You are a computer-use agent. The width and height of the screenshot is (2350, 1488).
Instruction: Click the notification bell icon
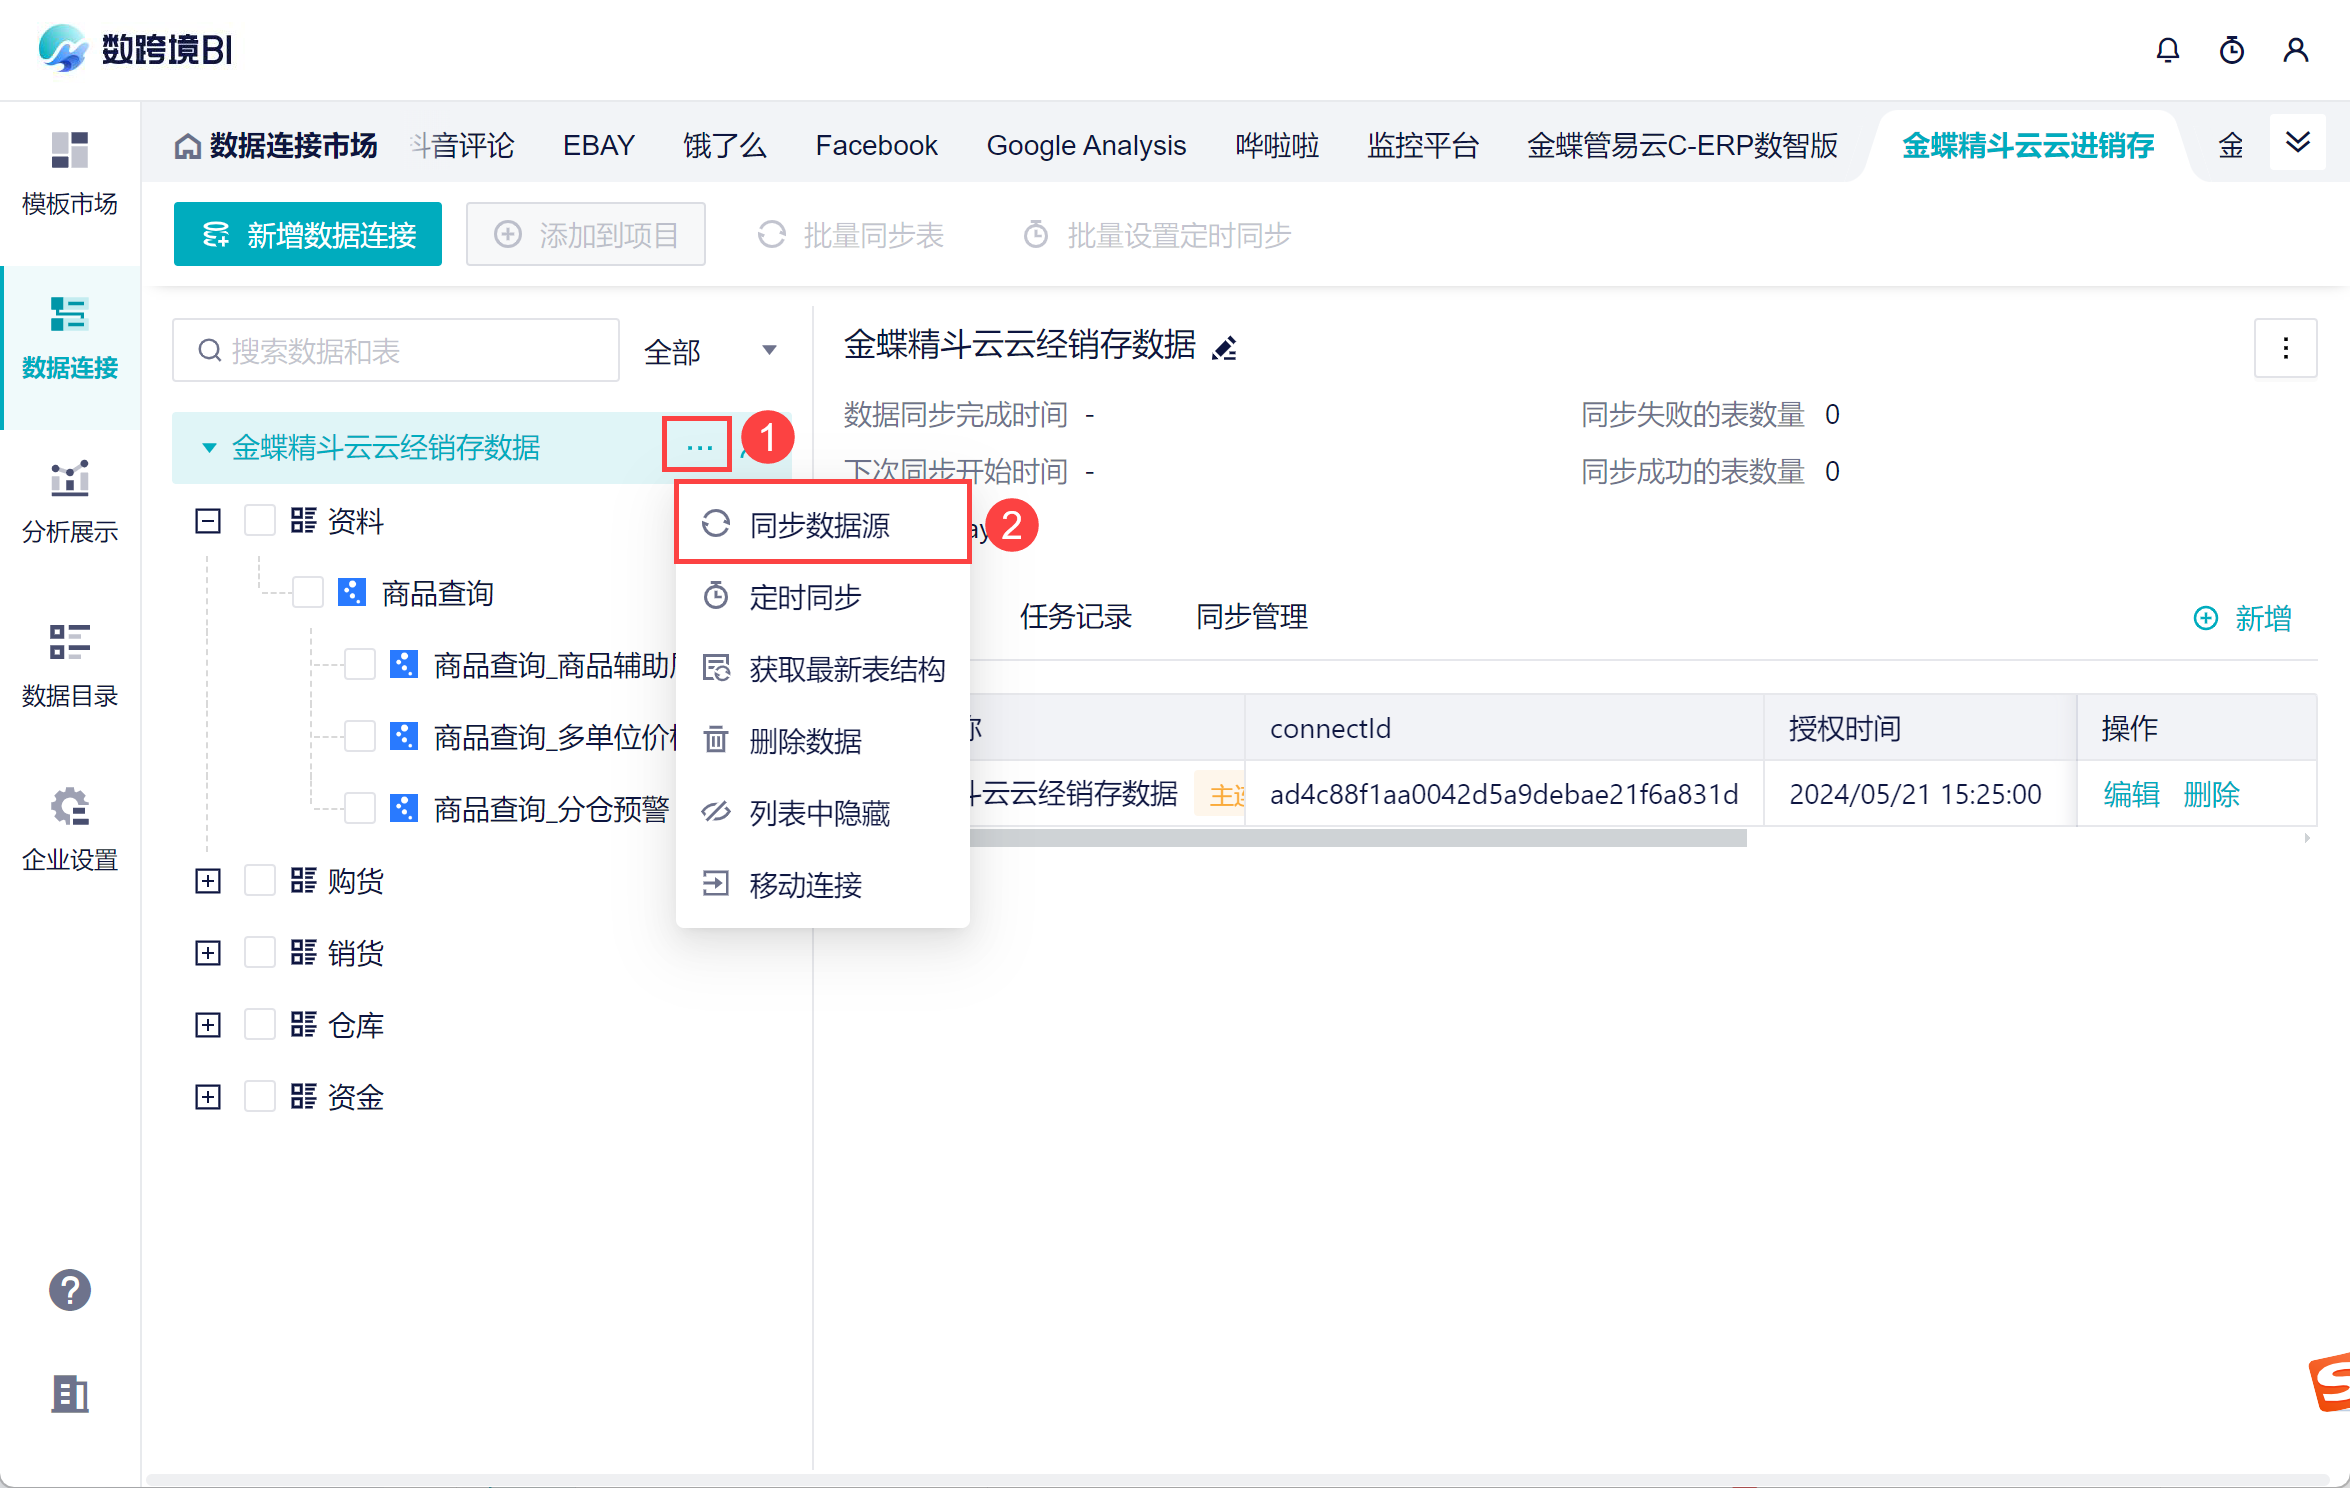click(x=2167, y=50)
